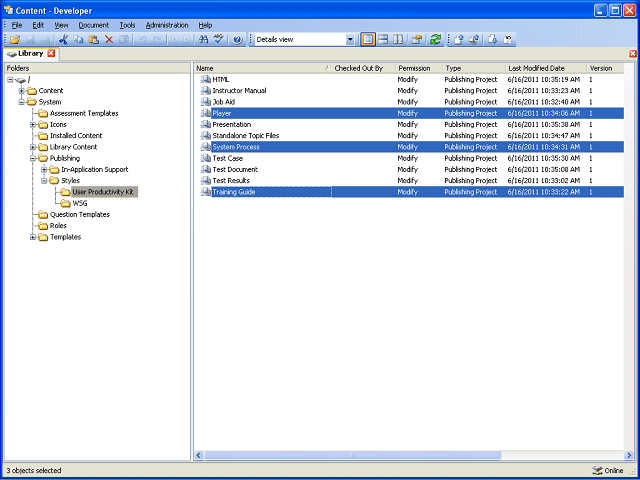This screenshot has height=480, width=640.
Task: Select the Question Templates folder
Action: [80, 215]
